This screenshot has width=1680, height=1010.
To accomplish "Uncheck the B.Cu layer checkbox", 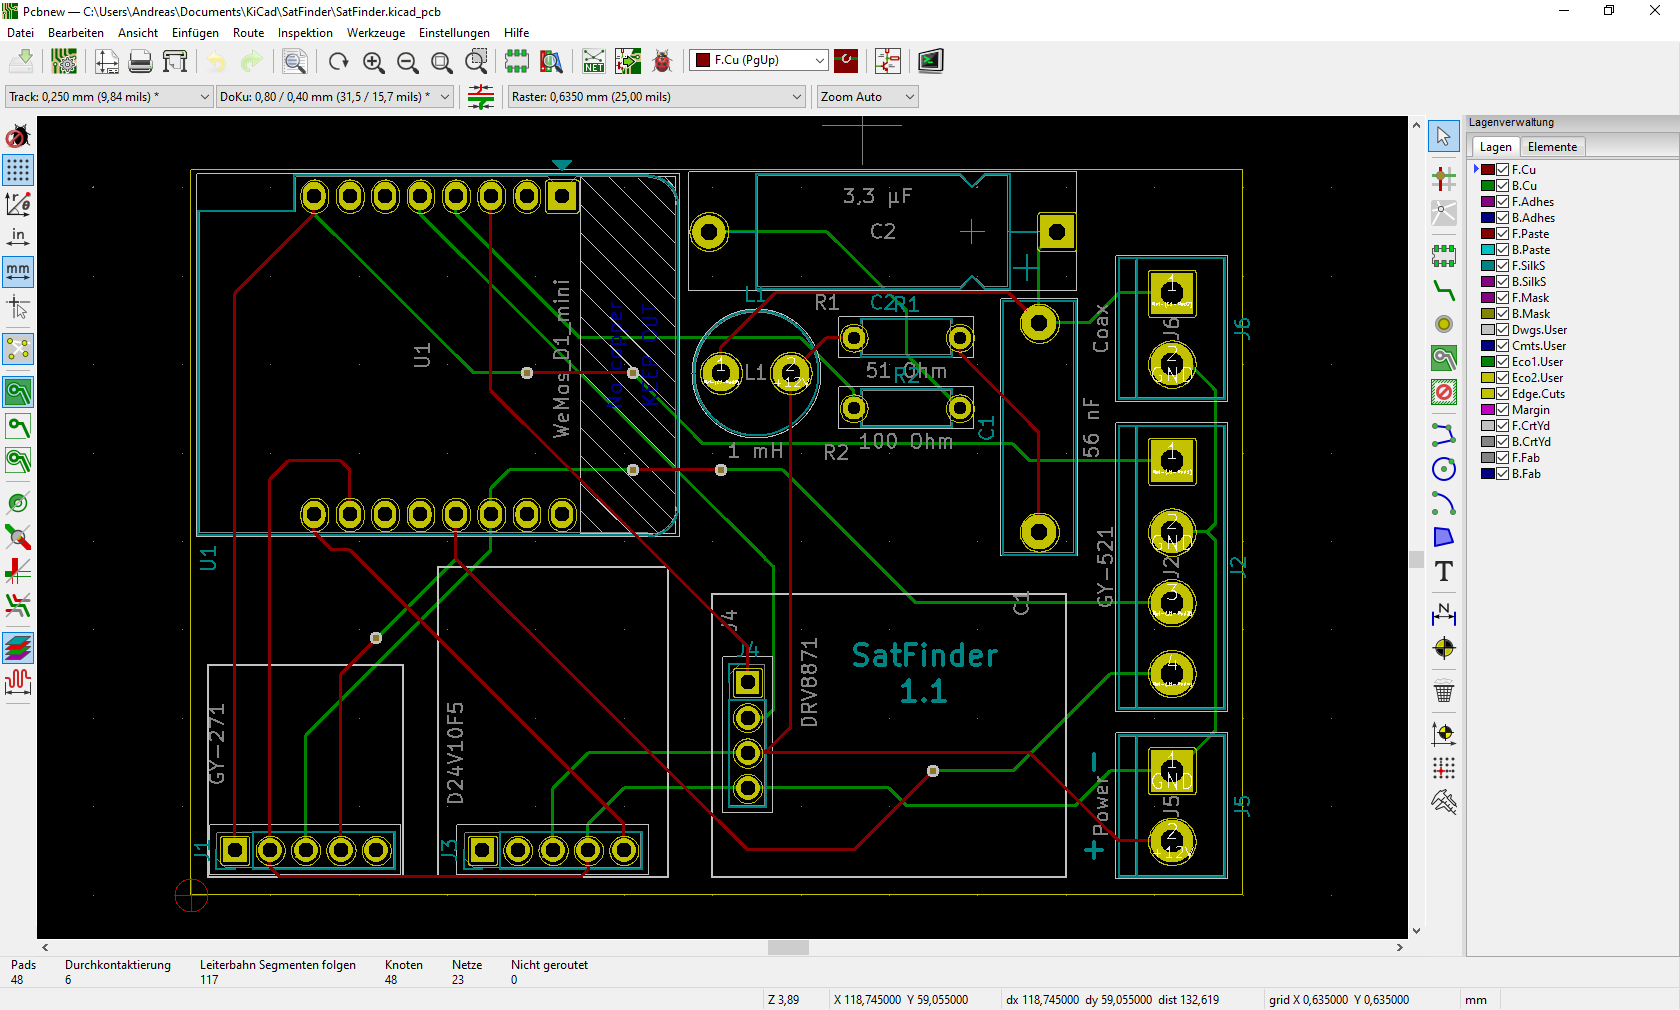I will [x=1502, y=186].
